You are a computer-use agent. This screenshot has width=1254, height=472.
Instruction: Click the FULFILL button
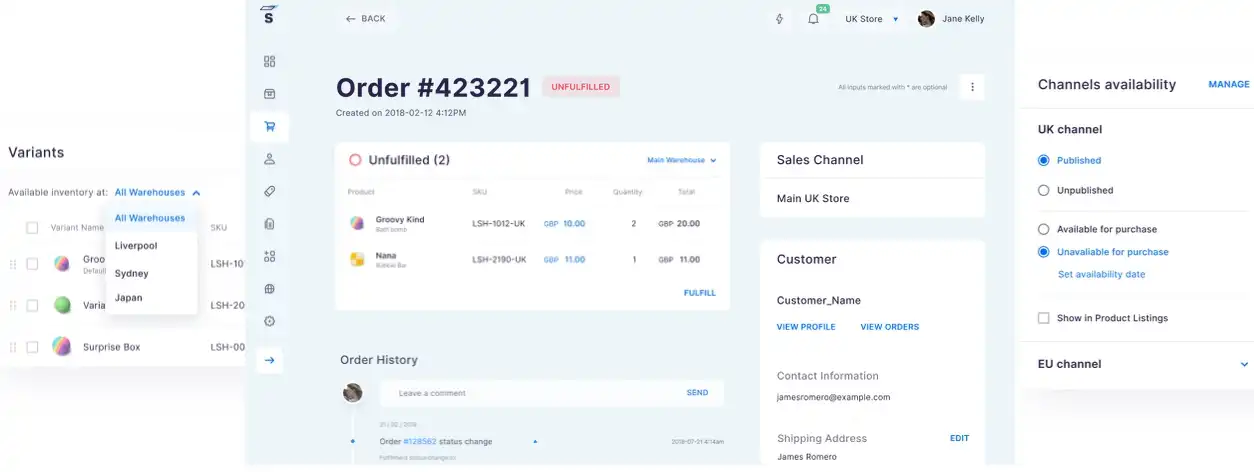pos(700,293)
